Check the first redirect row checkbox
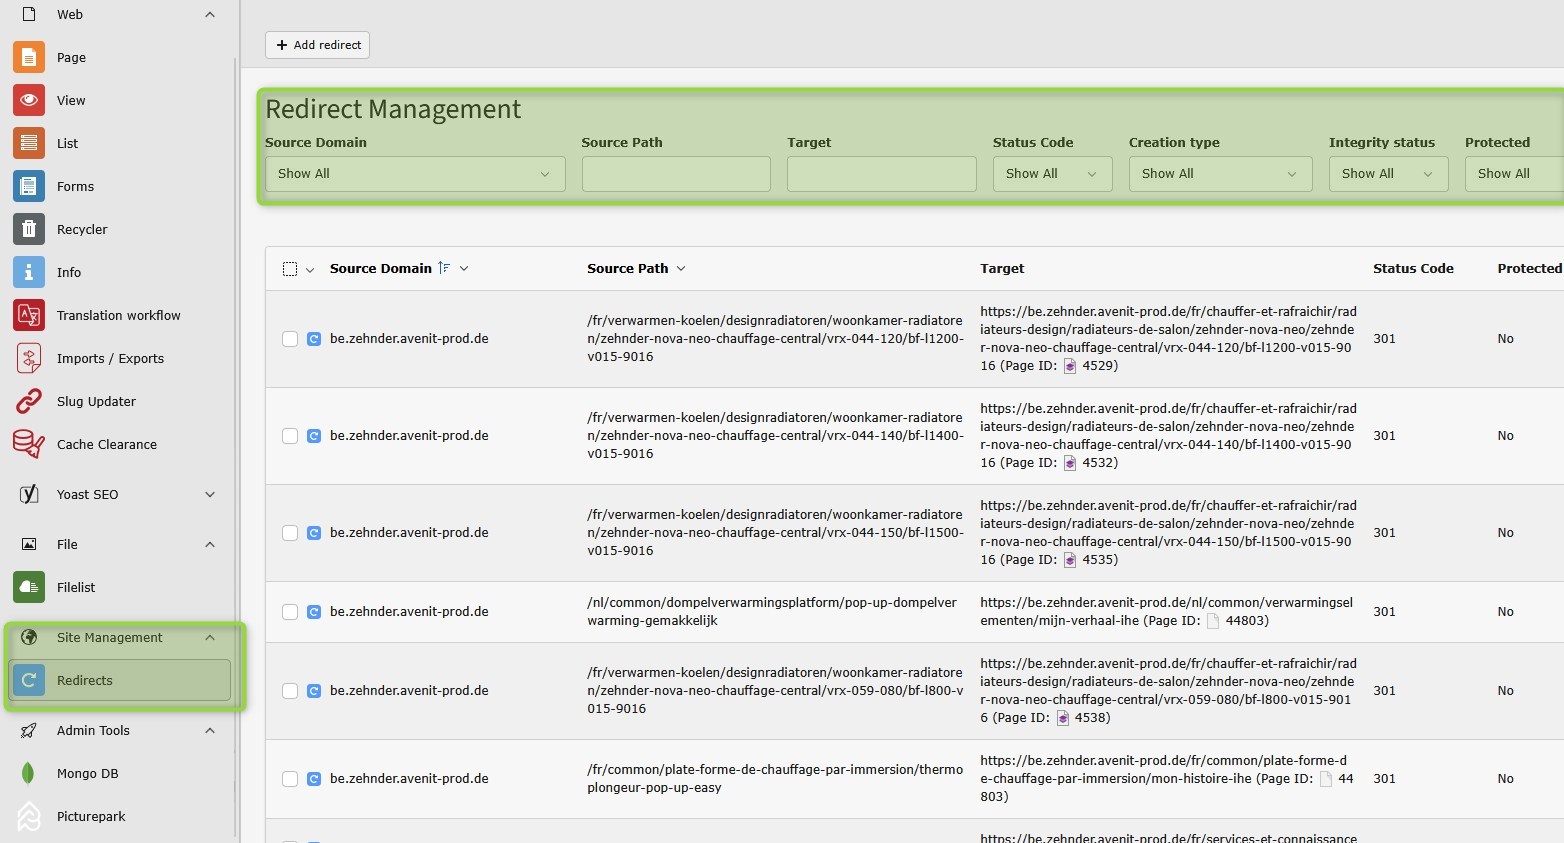 [290, 339]
